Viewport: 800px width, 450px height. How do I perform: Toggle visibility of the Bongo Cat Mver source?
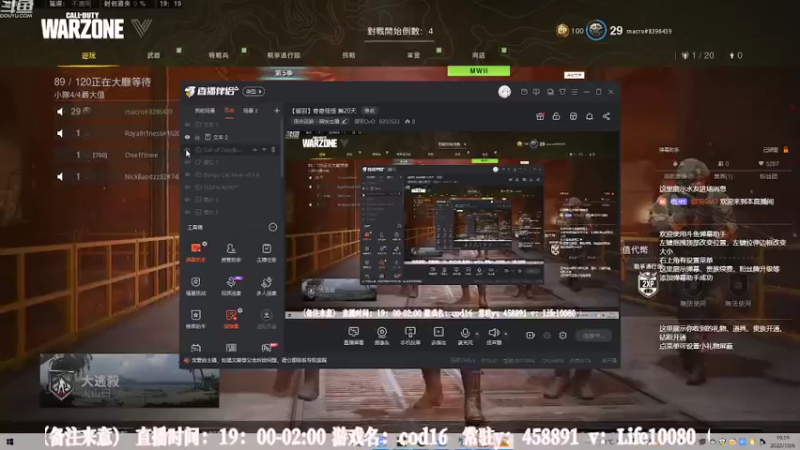click(x=187, y=174)
